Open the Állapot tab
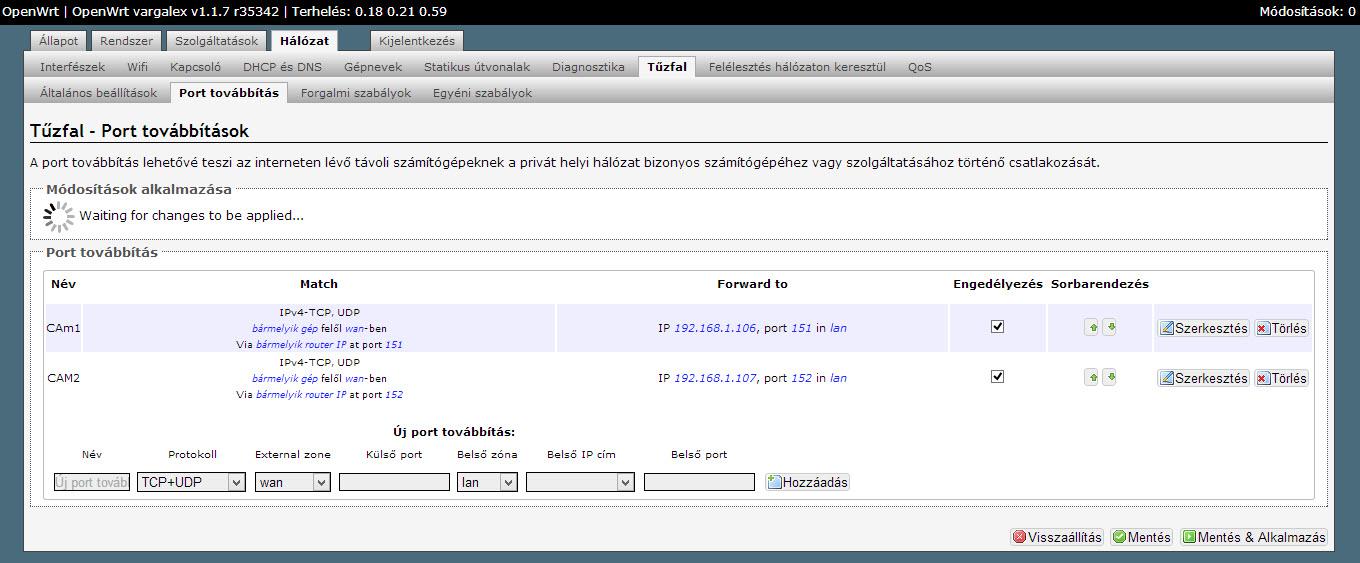This screenshot has height=563, width=1360. [x=60, y=41]
